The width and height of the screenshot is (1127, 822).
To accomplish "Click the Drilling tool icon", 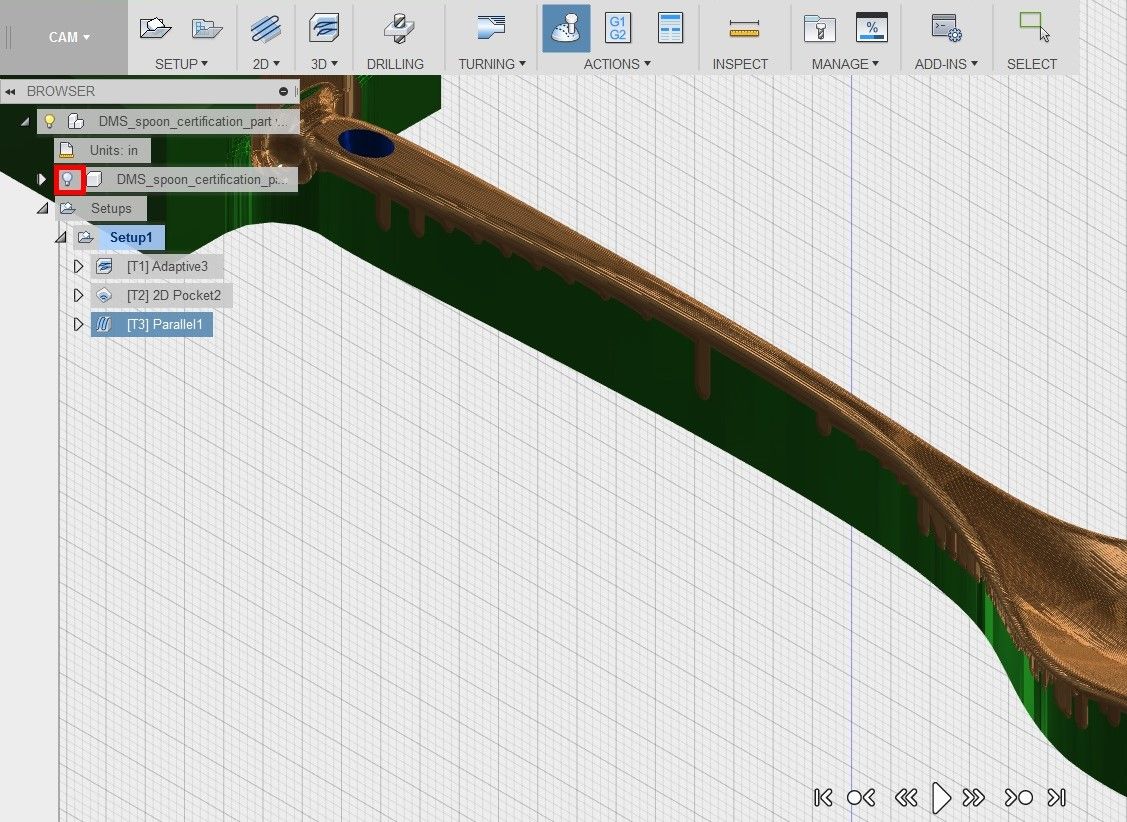I will (x=397, y=29).
